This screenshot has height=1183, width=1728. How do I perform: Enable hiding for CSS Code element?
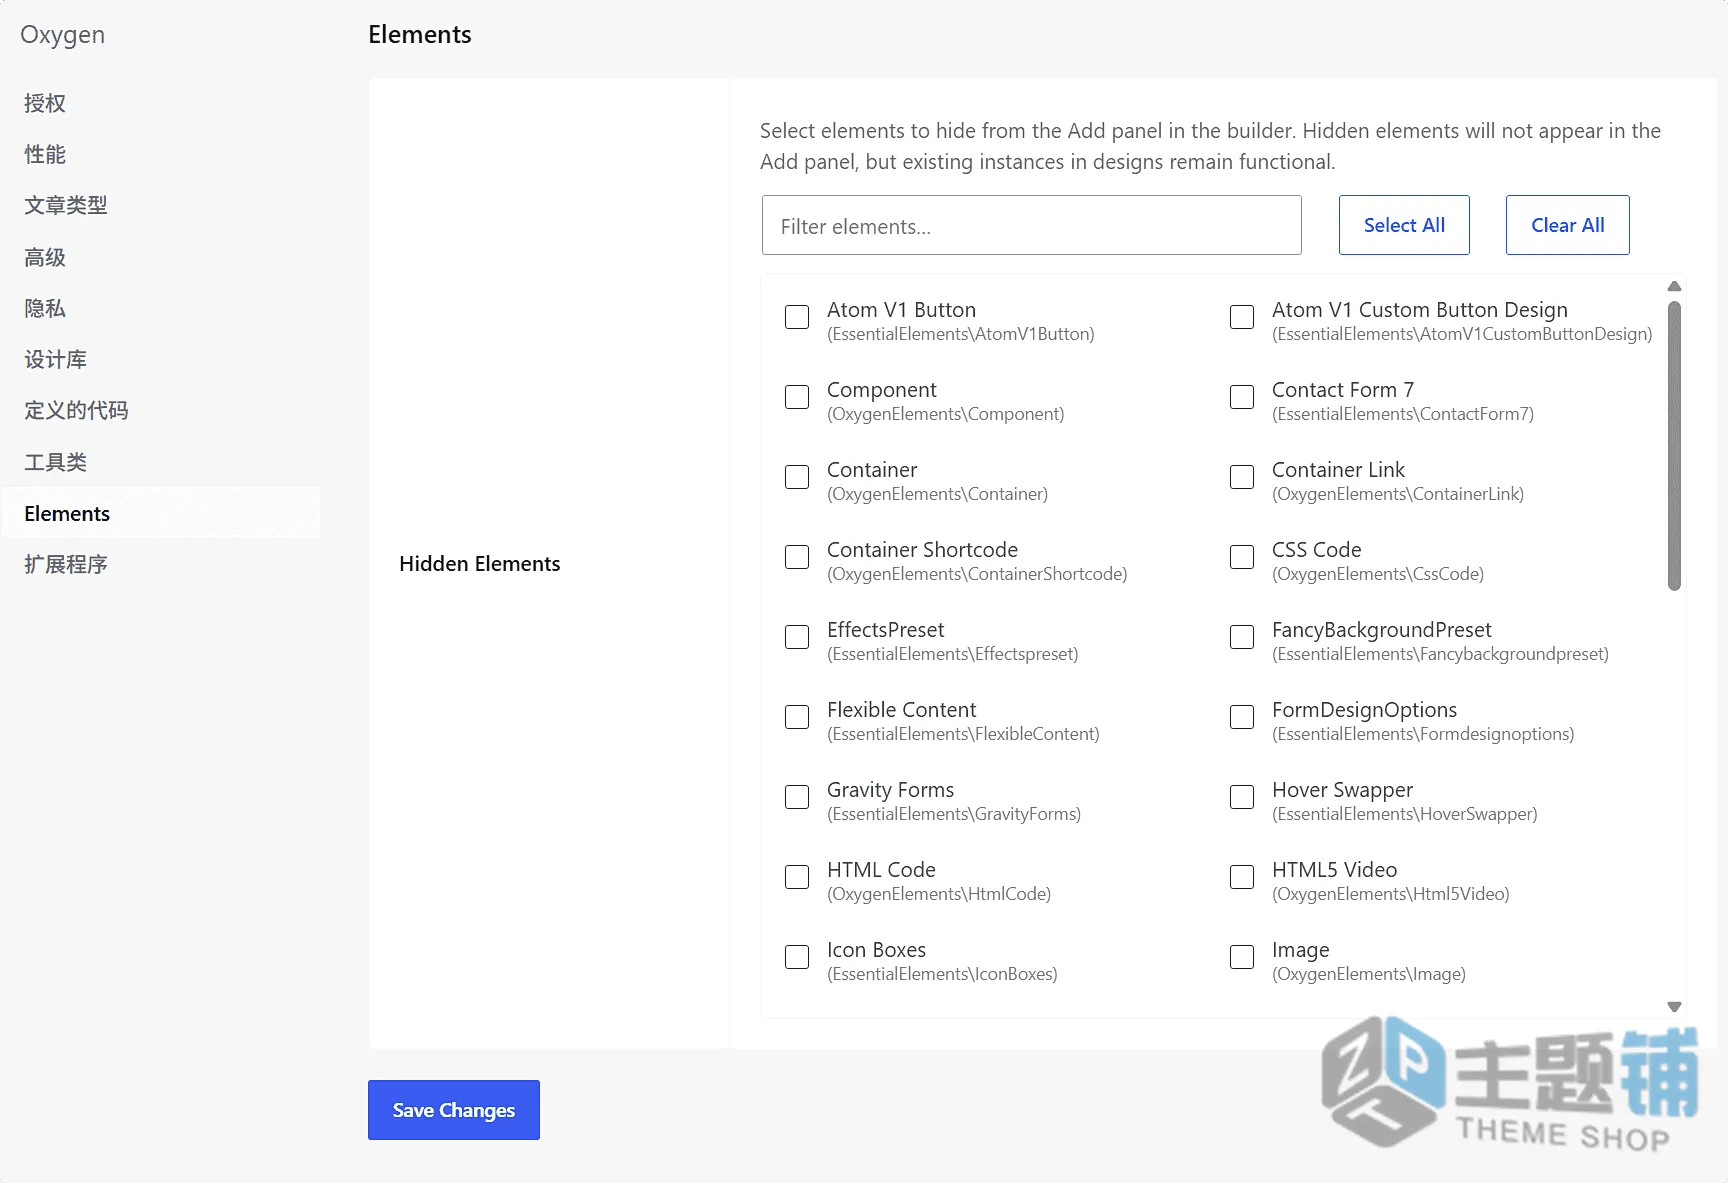tap(1242, 557)
